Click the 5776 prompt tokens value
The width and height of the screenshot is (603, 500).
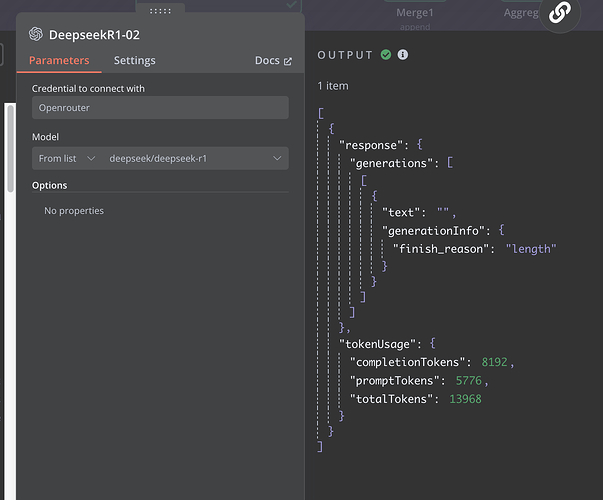coord(469,381)
